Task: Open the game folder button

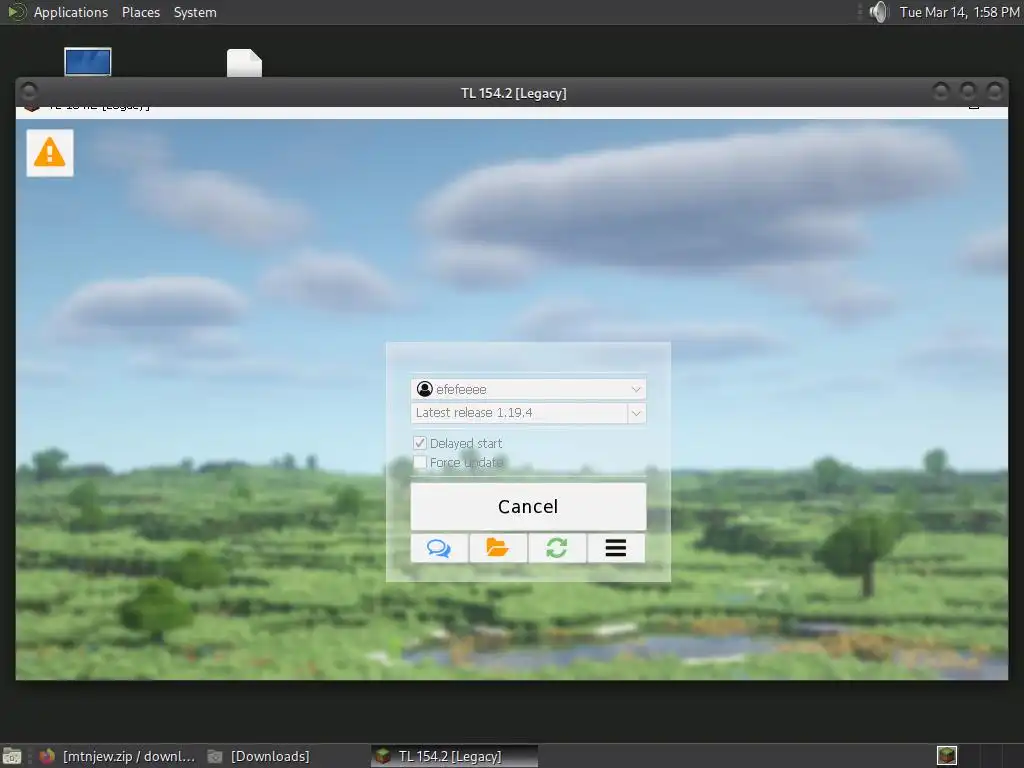Action: pos(498,548)
